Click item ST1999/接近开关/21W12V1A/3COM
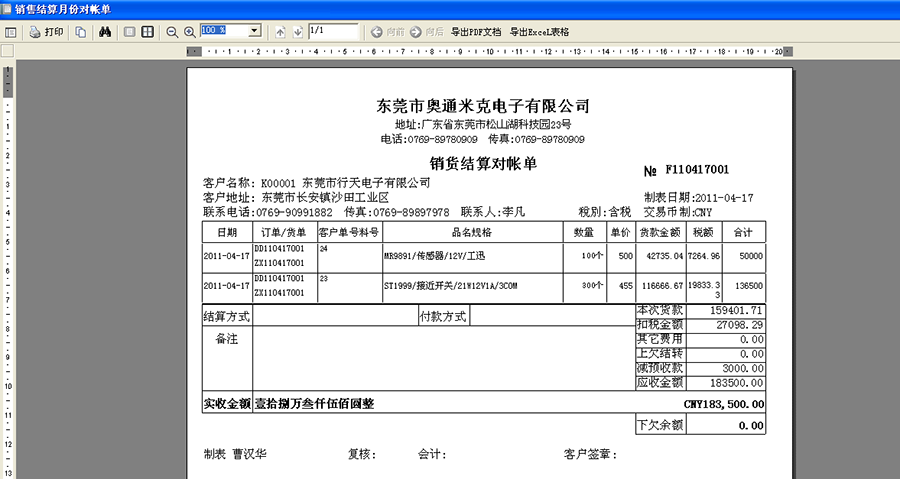This screenshot has width=900, height=479. tap(451, 286)
